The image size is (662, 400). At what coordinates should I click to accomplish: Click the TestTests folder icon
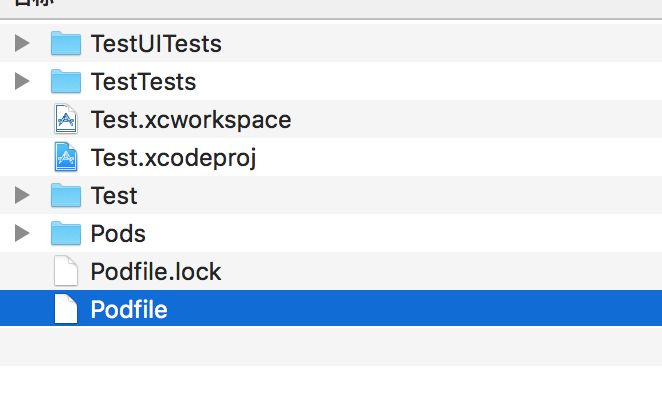point(65,81)
